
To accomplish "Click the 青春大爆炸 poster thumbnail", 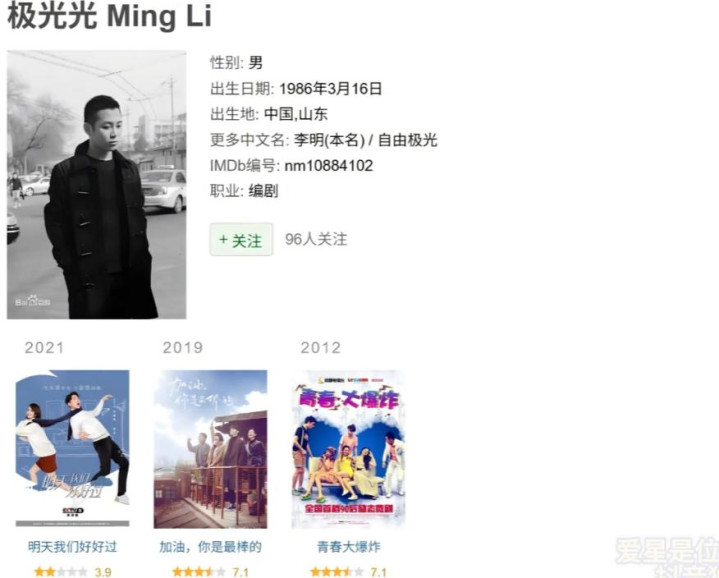I will coord(348,449).
